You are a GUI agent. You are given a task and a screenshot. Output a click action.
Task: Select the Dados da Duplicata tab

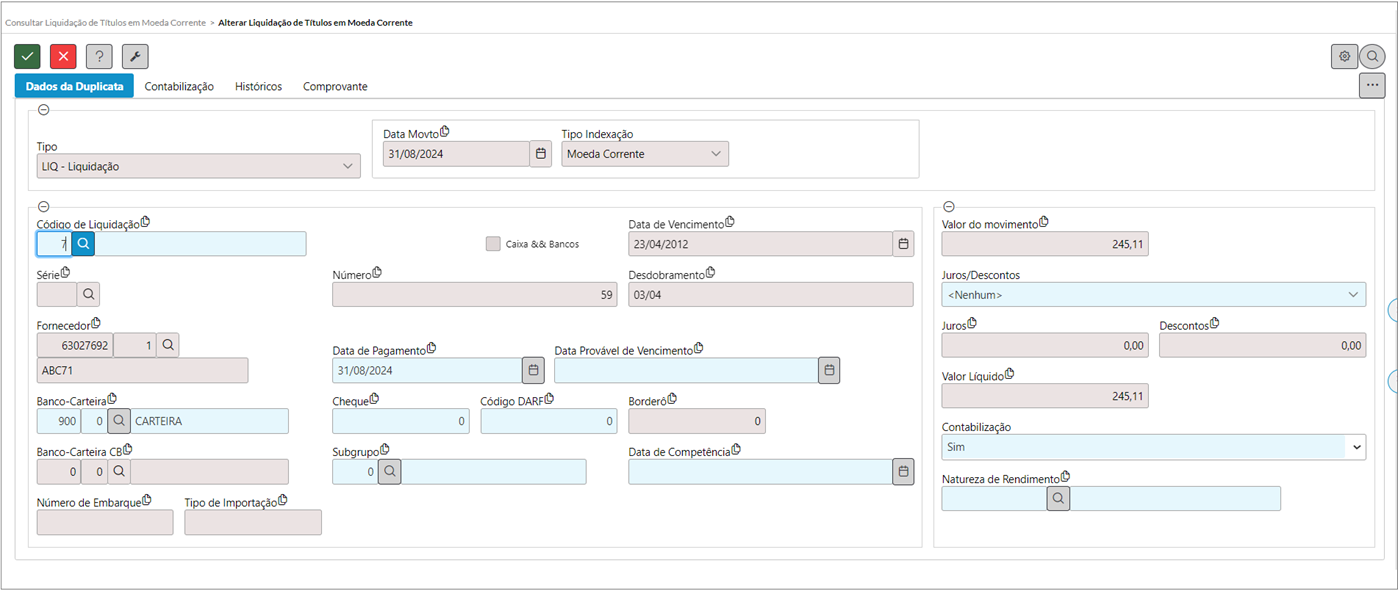click(x=74, y=86)
